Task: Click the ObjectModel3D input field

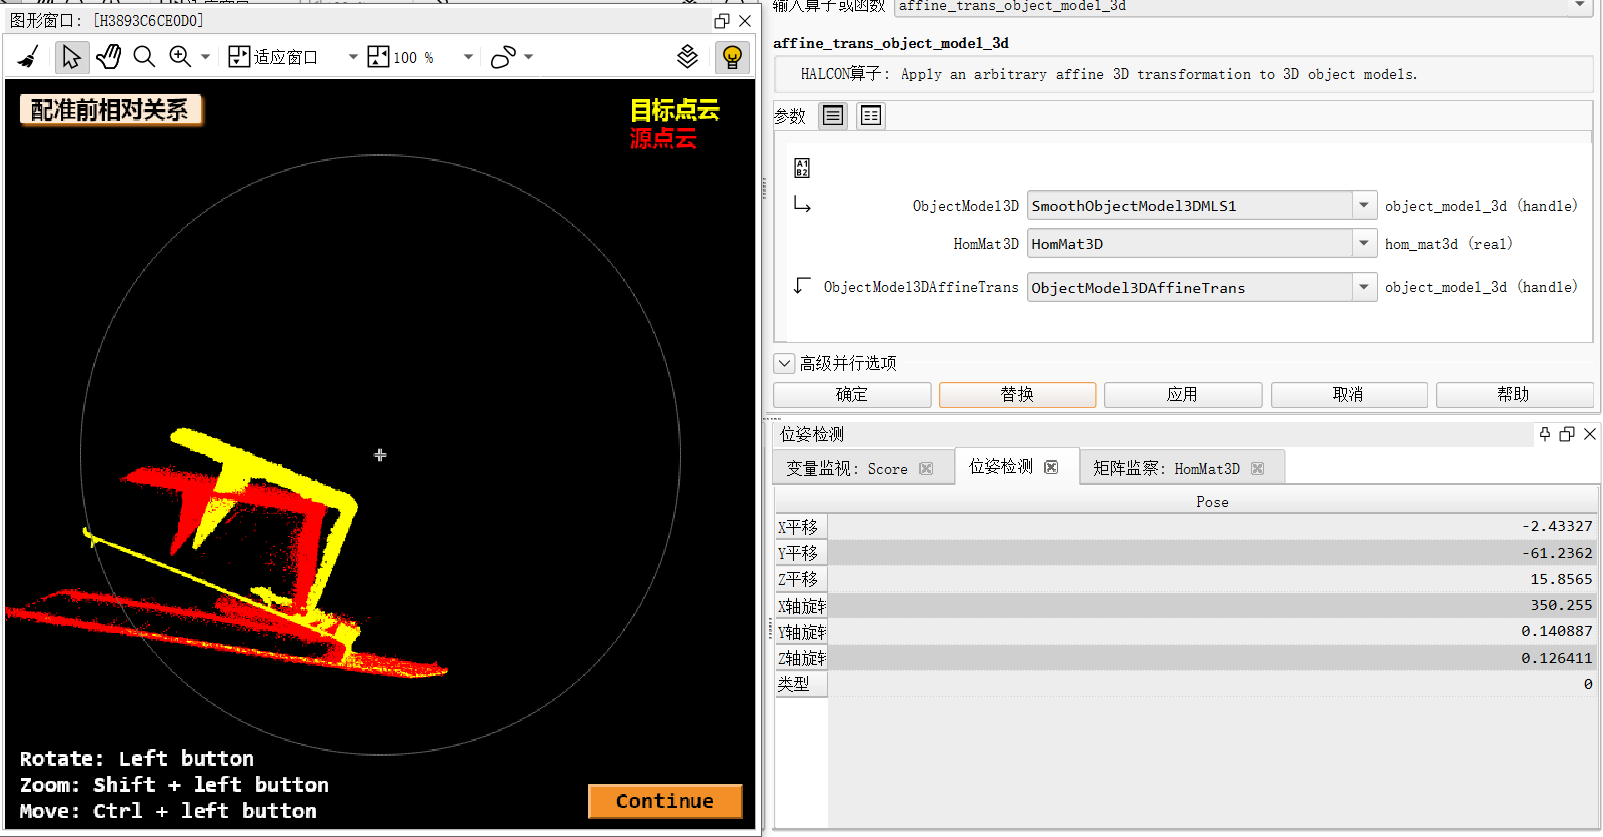Action: point(1190,206)
